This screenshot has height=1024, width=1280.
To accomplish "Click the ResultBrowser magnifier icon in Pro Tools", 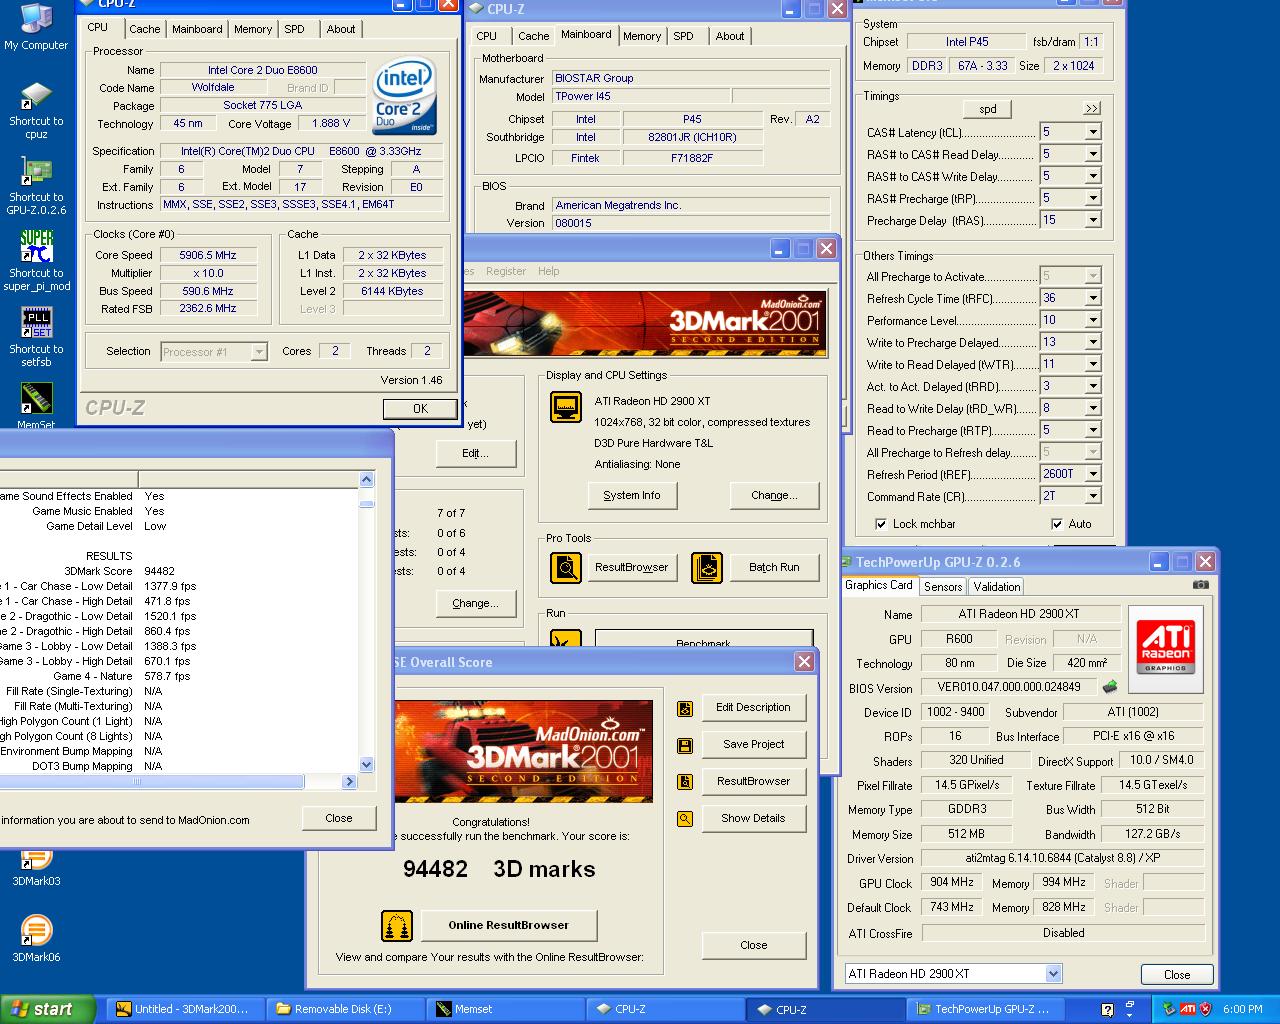I will tap(566, 567).
